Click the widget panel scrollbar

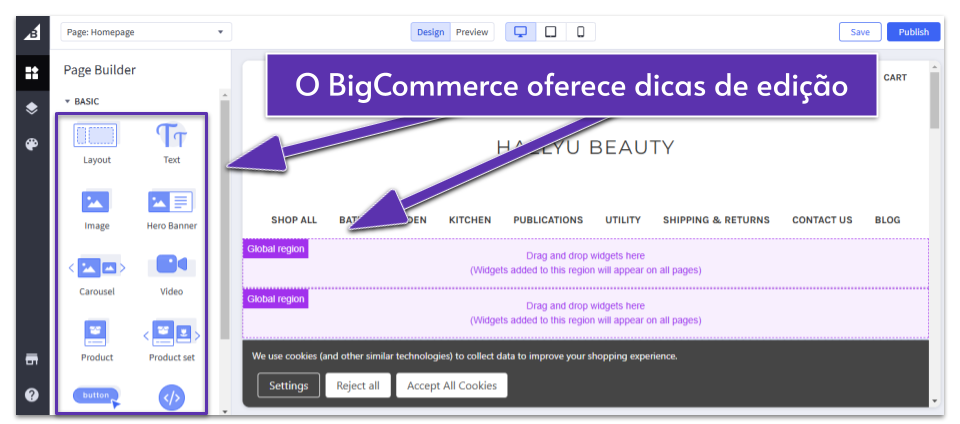pos(225,220)
